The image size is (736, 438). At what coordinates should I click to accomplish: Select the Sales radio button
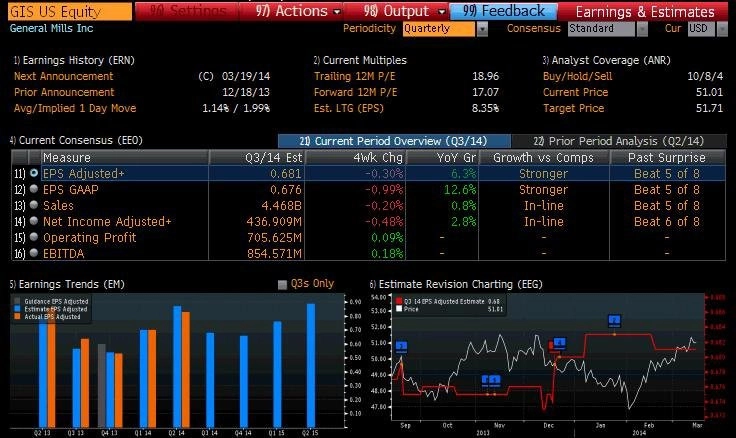pyautogui.click(x=34, y=205)
